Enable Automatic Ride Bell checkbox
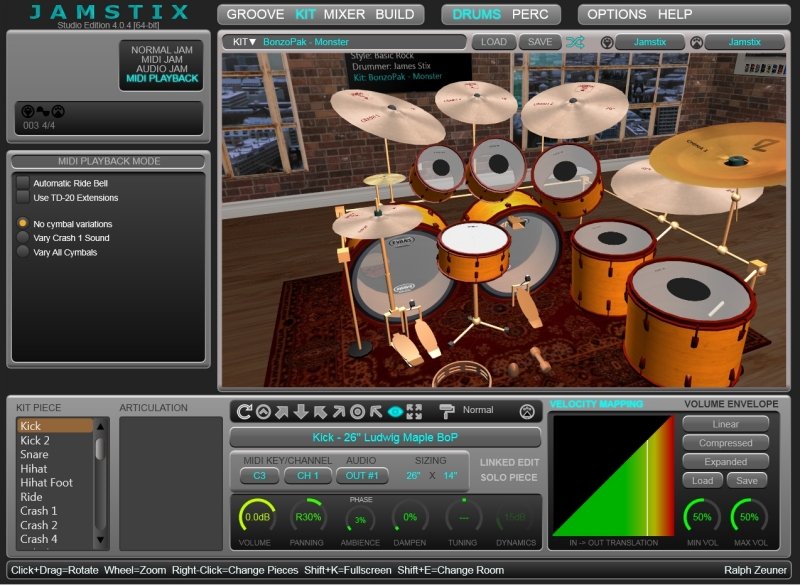The image size is (800, 585). coord(22,182)
